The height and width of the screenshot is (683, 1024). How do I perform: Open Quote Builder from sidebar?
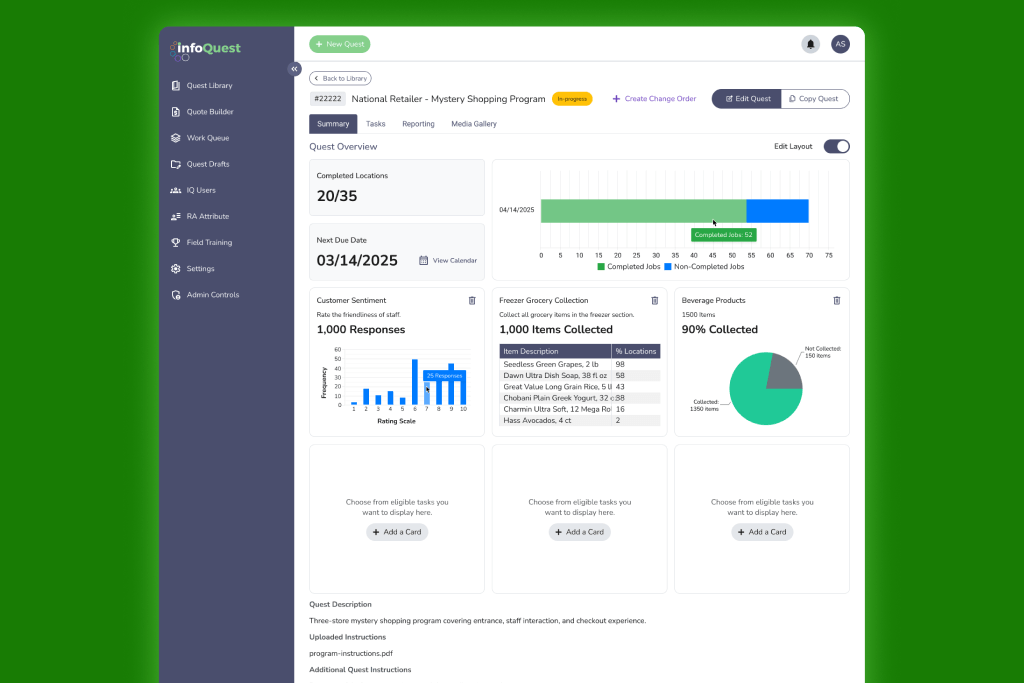(202, 112)
